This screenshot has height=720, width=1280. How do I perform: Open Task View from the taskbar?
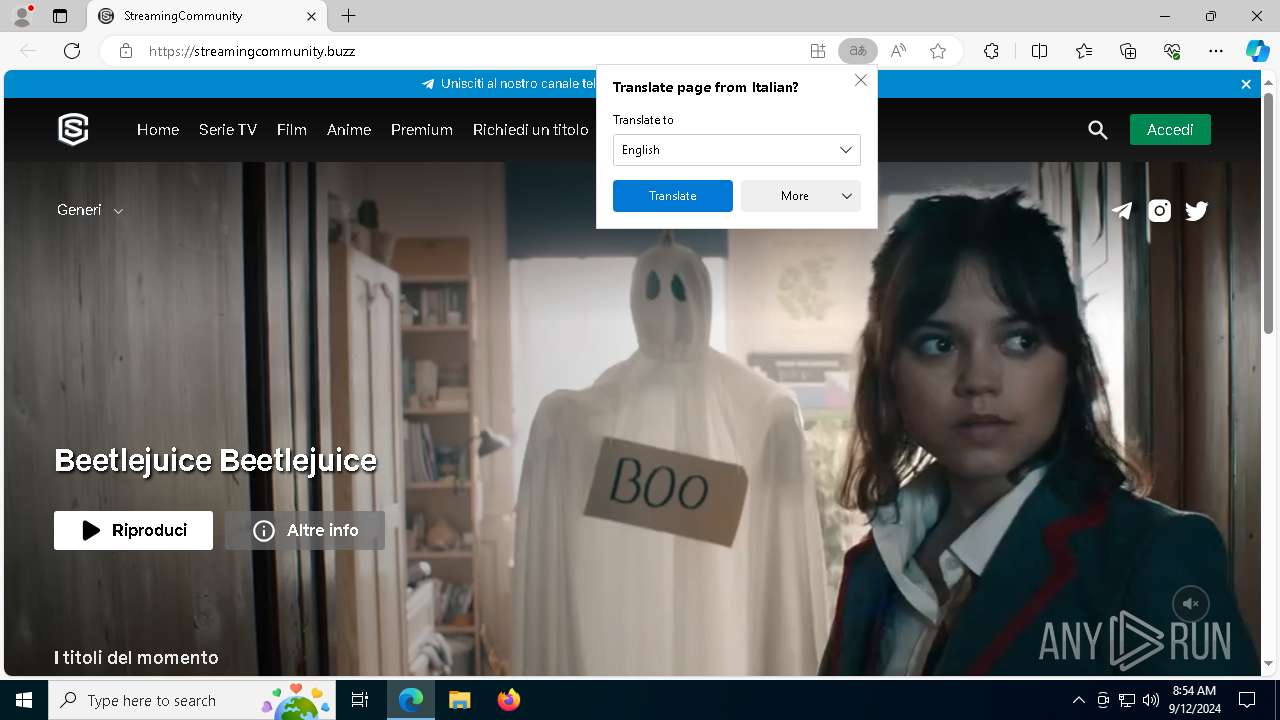[x=361, y=700]
